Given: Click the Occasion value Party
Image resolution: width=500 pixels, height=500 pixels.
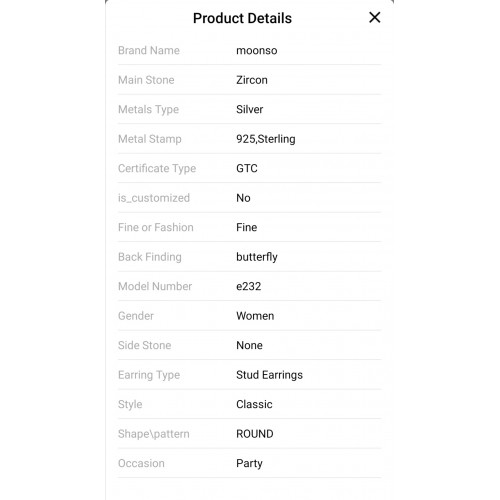Looking at the screenshot, I should [x=249, y=463].
